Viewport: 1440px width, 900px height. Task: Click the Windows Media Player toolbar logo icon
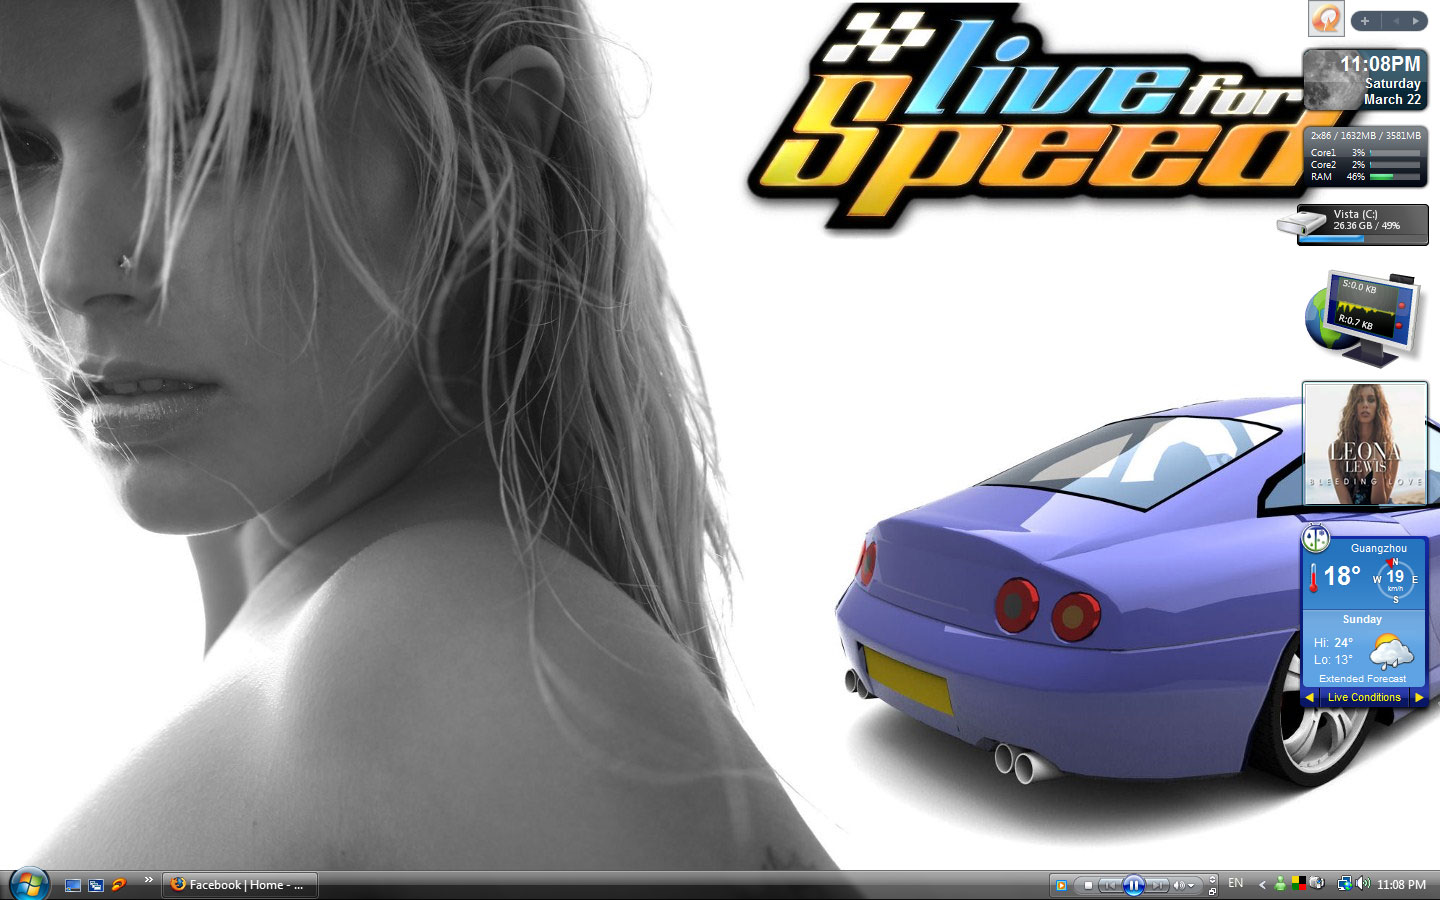[1061, 885]
